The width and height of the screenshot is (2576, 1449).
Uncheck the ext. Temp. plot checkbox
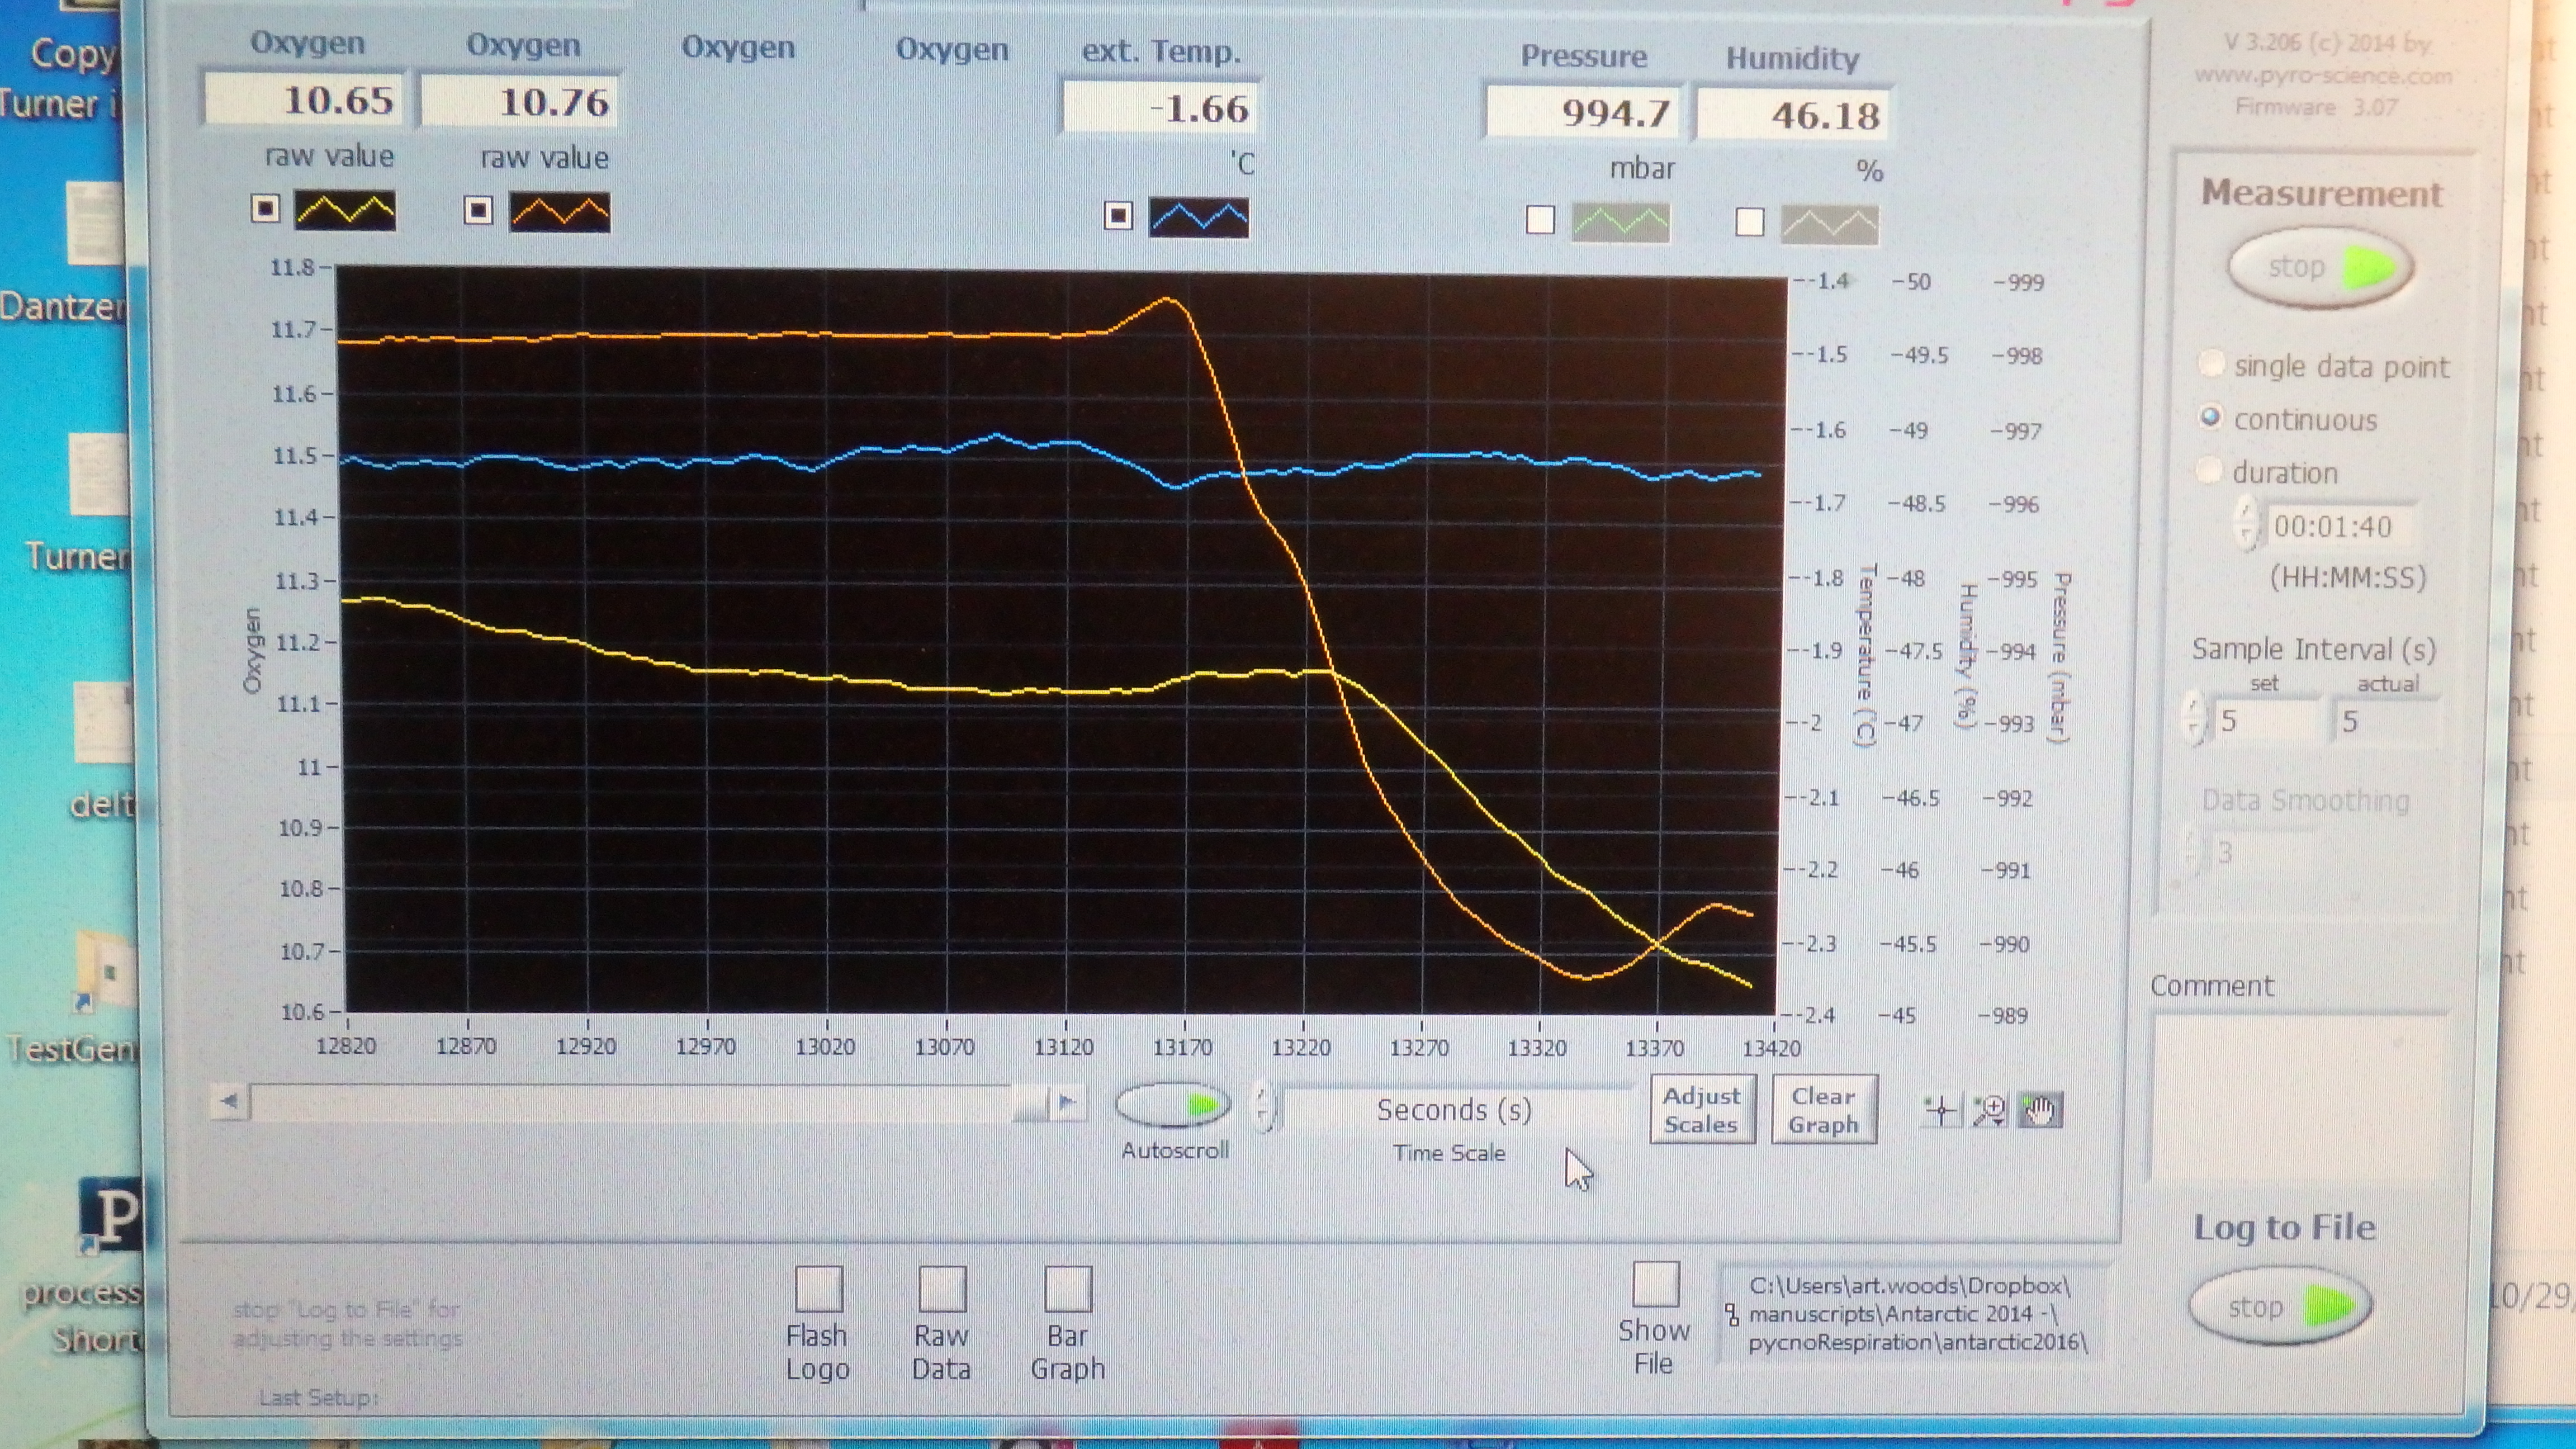[x=1118, y=216]
